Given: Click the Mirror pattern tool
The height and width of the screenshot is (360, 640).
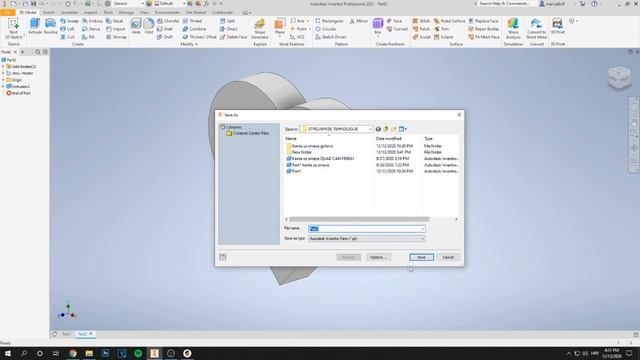Looking at the screenshot, I should tap(358, 21).
